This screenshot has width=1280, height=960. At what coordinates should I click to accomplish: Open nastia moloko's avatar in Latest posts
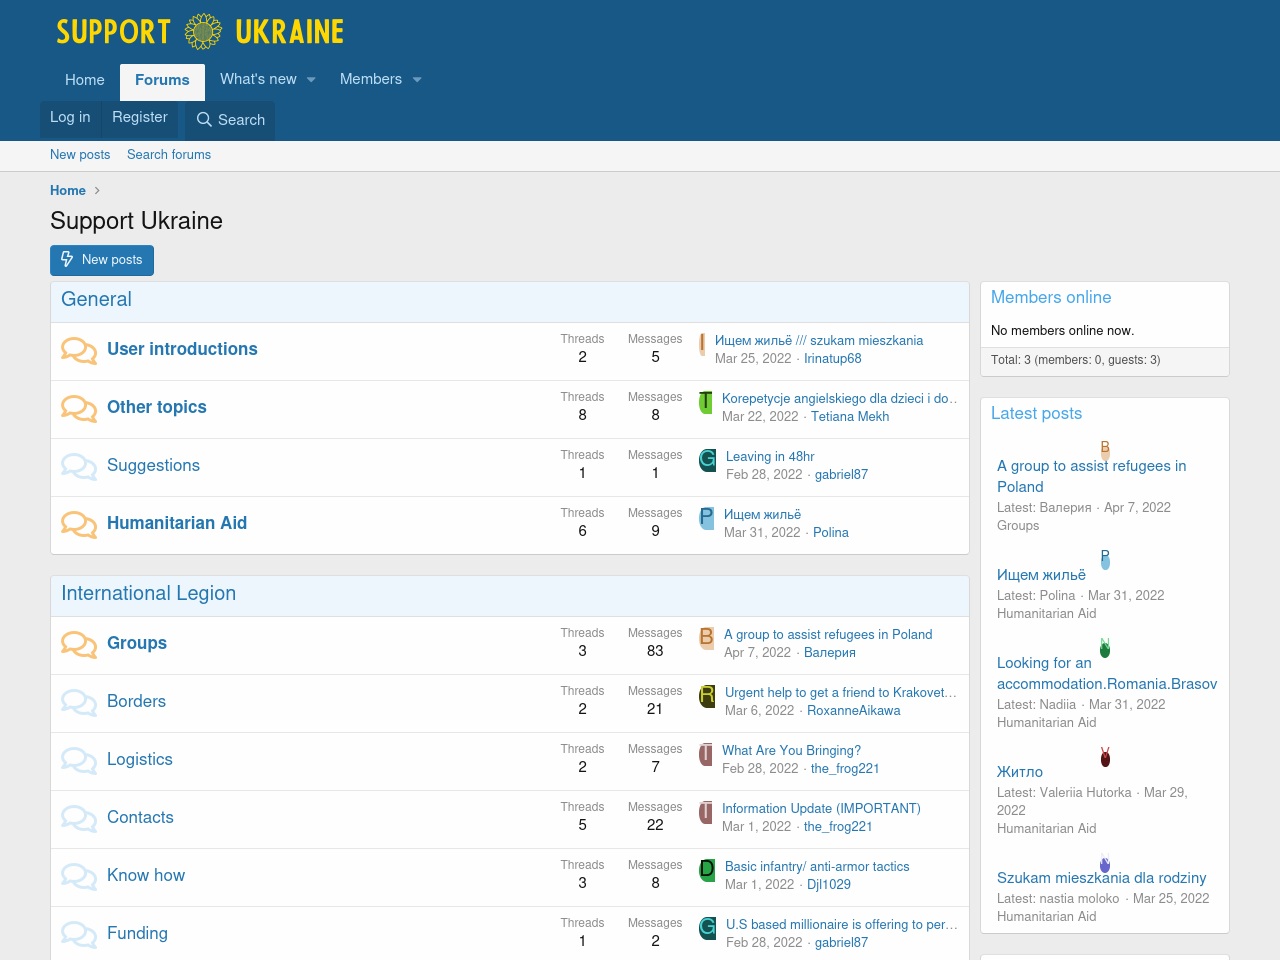click(1105, 863)
